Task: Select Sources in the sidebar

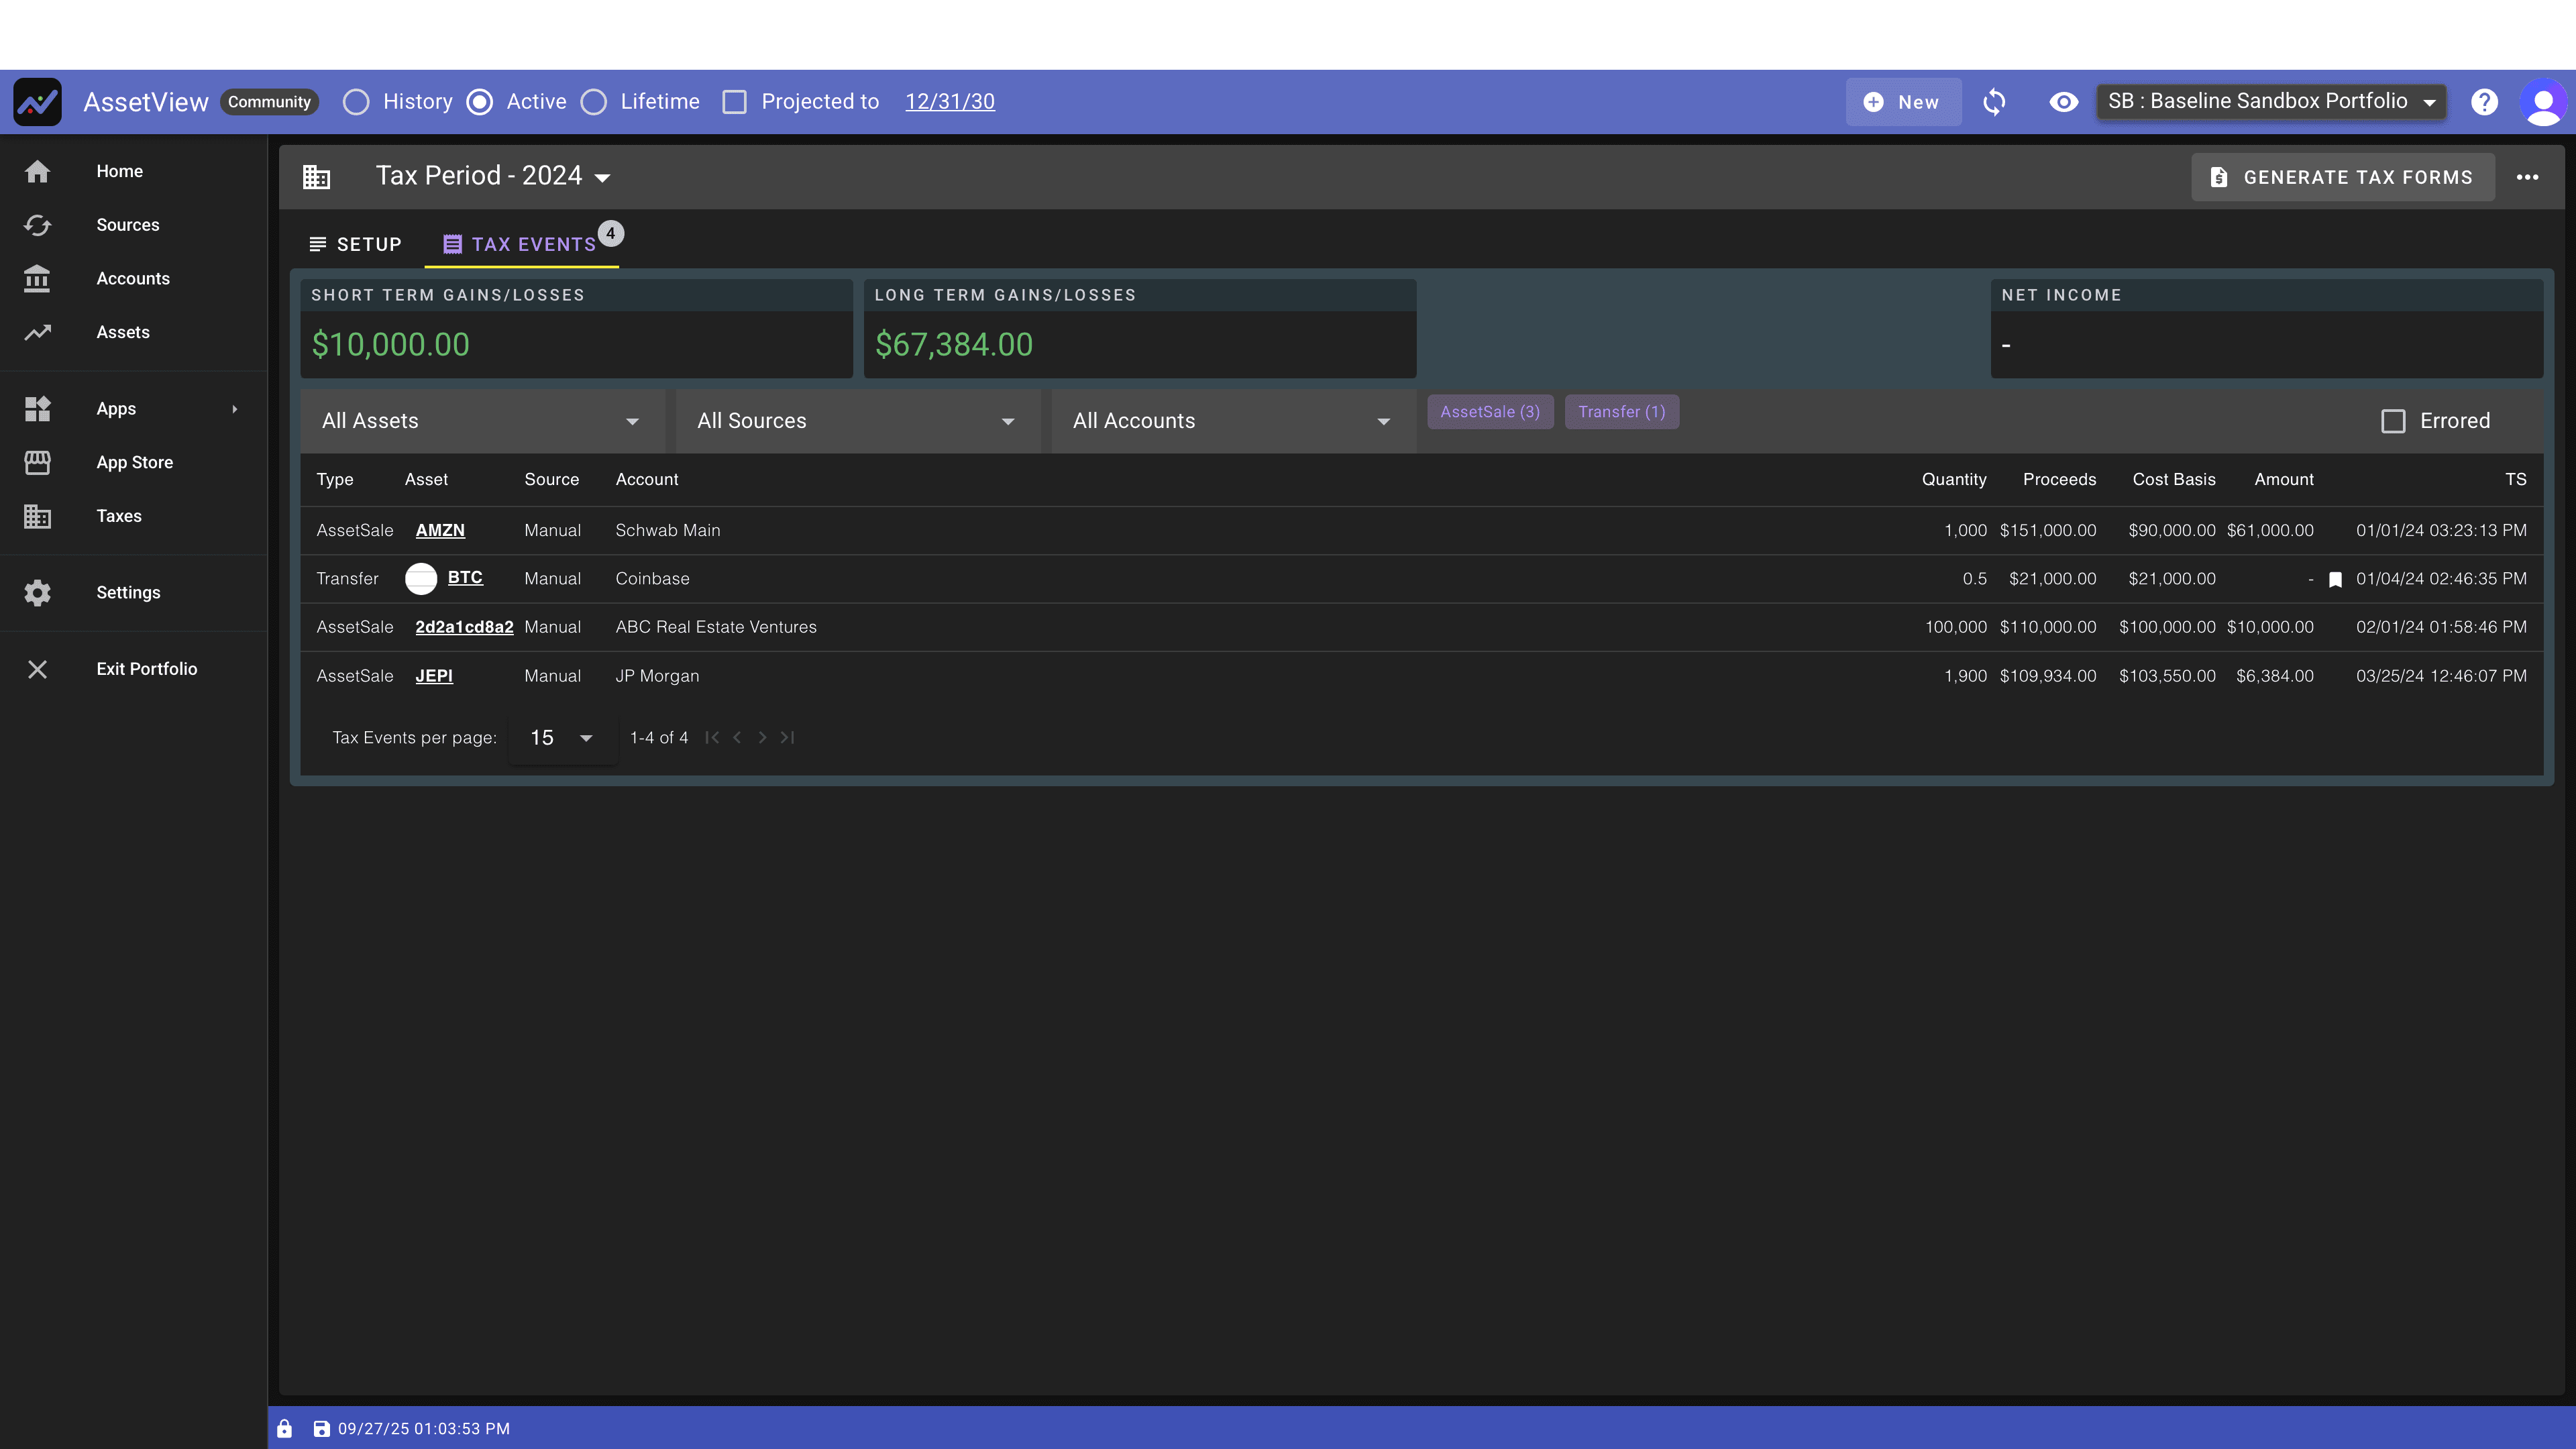Action: pos(128,225)
